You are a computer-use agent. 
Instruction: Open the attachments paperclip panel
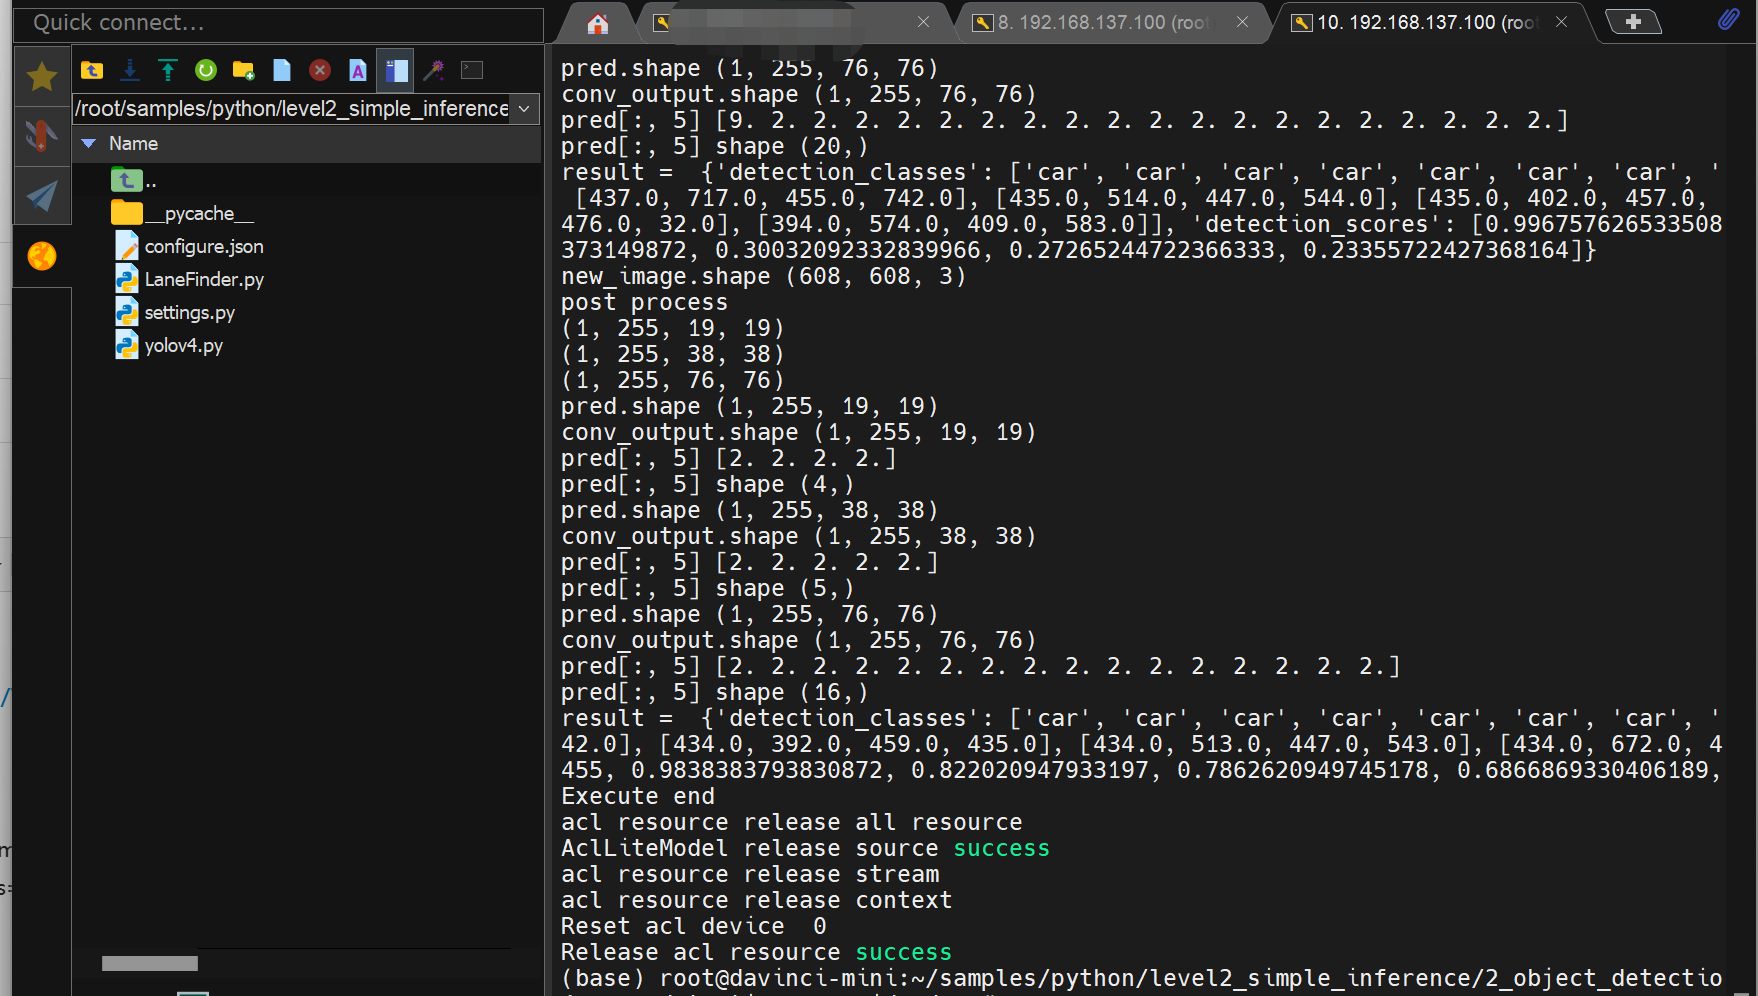pos(1729,18)
